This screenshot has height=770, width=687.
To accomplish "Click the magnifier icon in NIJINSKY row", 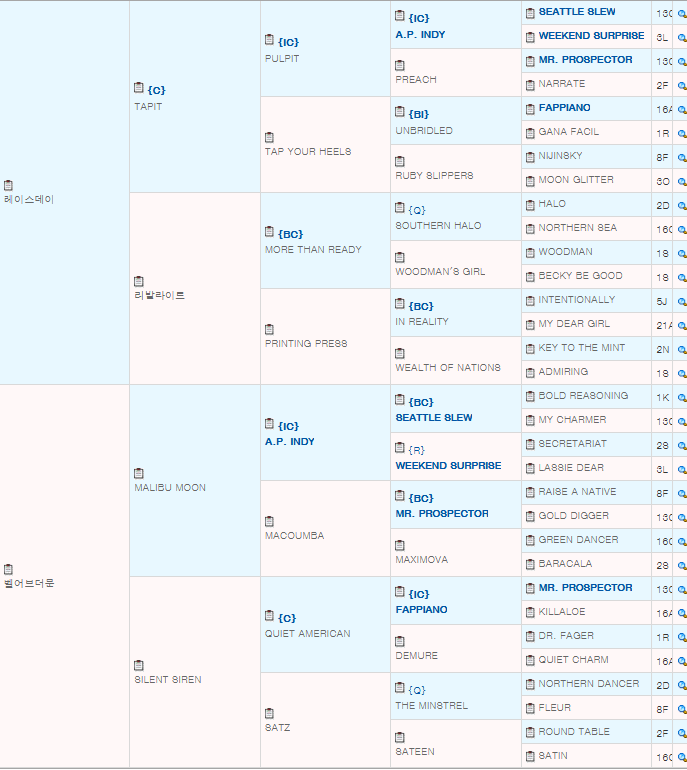I will 682,158.
